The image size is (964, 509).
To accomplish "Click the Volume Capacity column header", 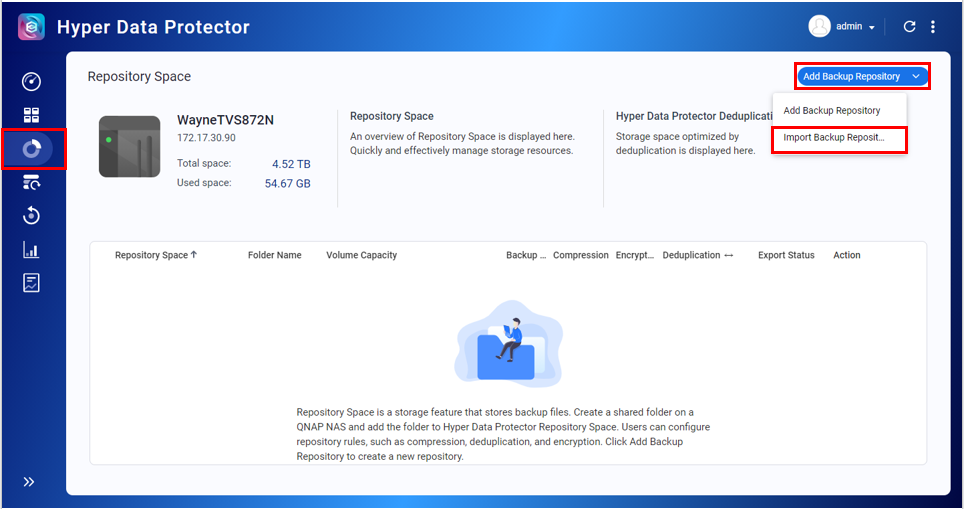I will tap(361, 255).
